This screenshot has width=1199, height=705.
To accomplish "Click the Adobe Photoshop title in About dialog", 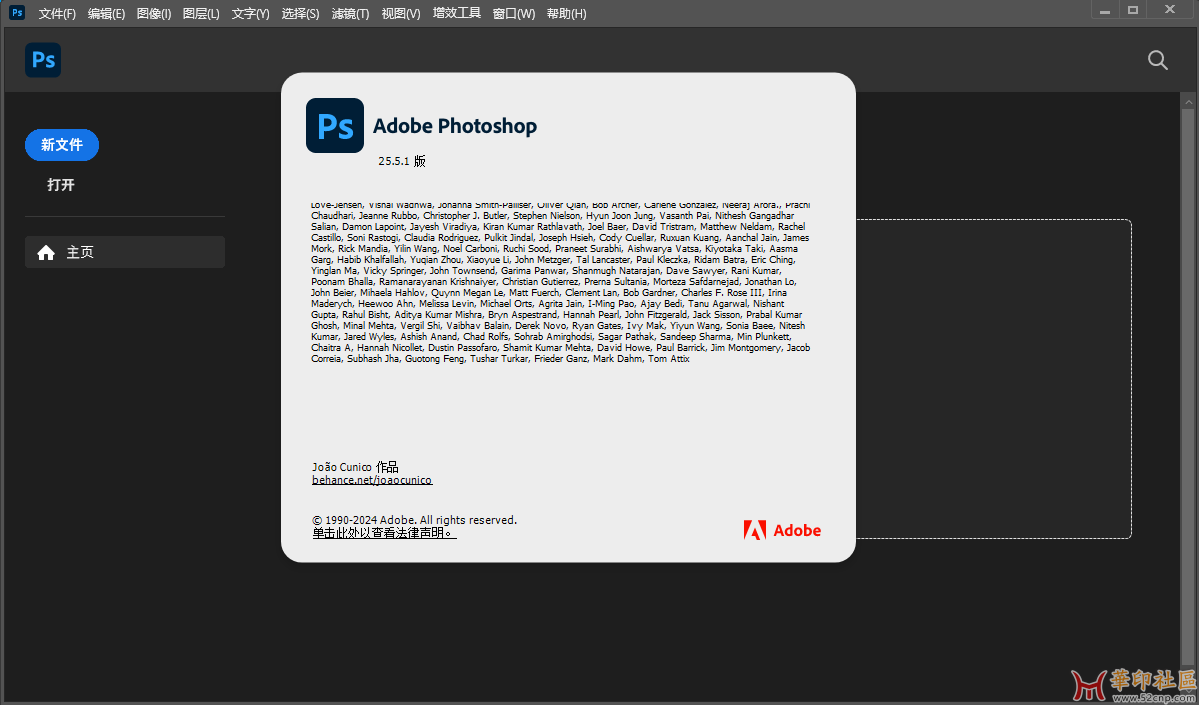I will (455, 126).
